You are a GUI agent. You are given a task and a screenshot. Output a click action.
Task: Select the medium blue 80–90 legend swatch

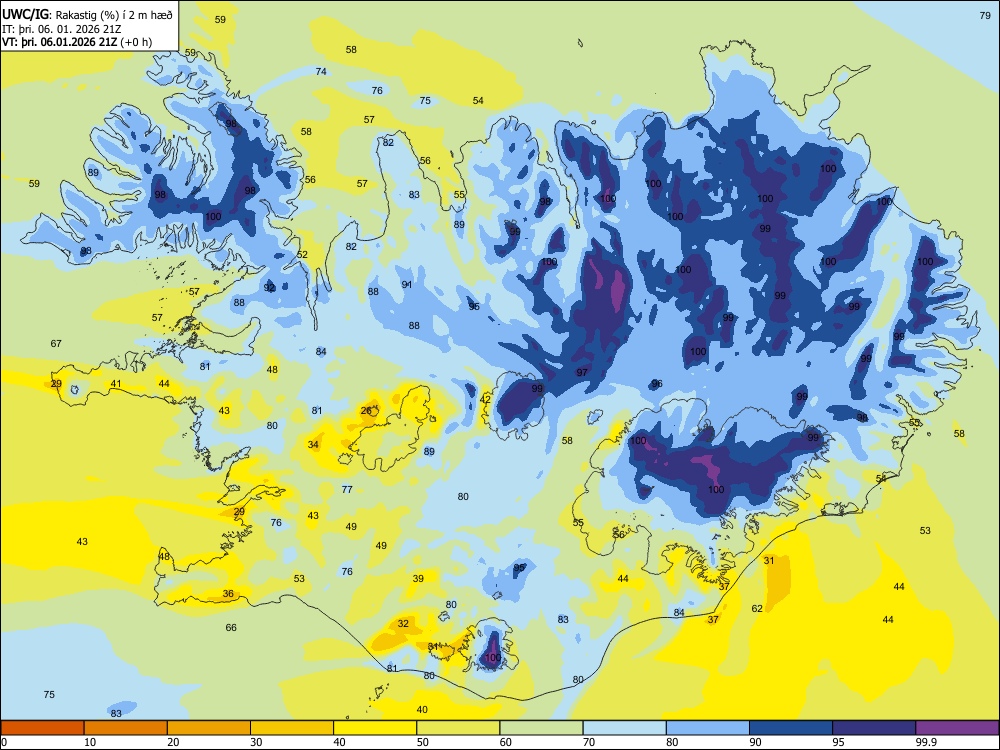click(x=708, y=728)
